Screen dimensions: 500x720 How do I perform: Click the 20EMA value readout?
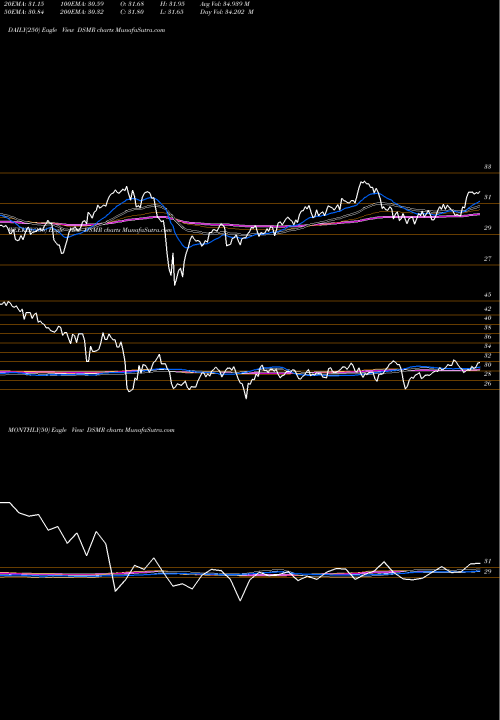point(24,4)
